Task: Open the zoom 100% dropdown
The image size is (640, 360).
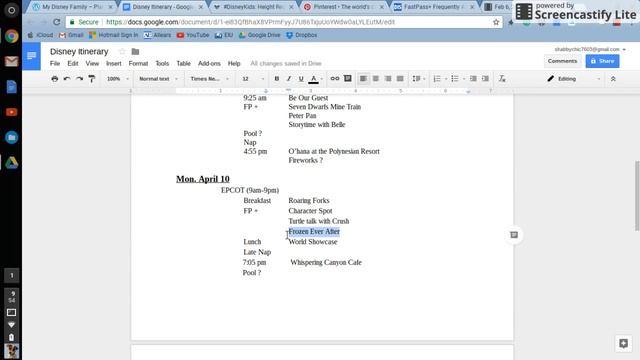Action: click(118, 79)
